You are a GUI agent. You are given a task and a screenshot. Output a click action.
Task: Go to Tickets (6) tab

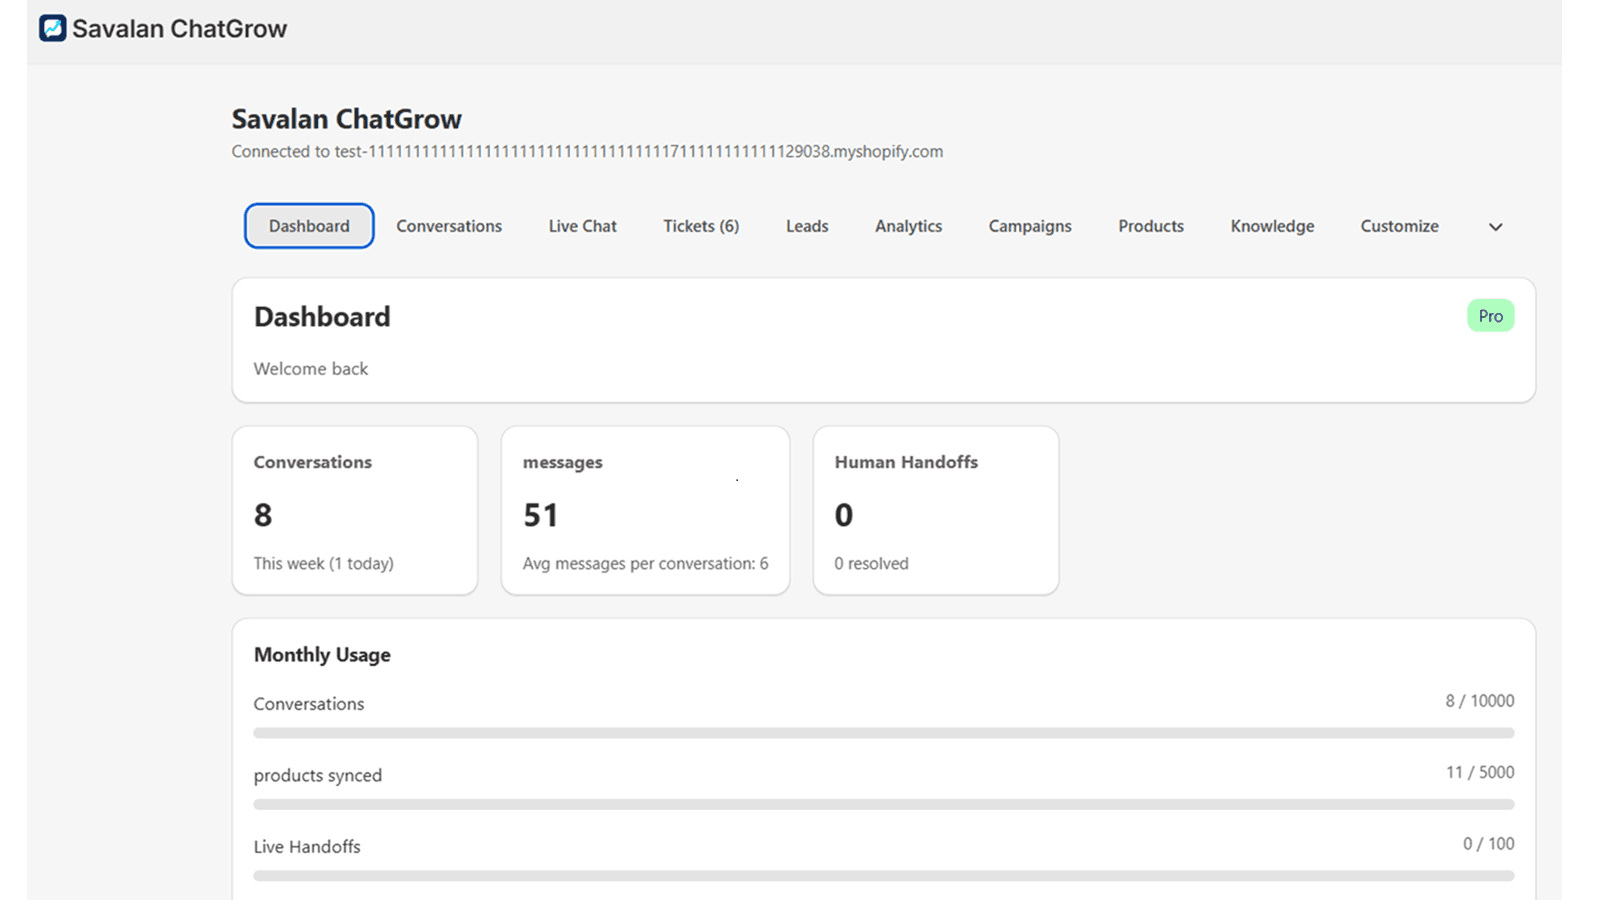(701, 226)
